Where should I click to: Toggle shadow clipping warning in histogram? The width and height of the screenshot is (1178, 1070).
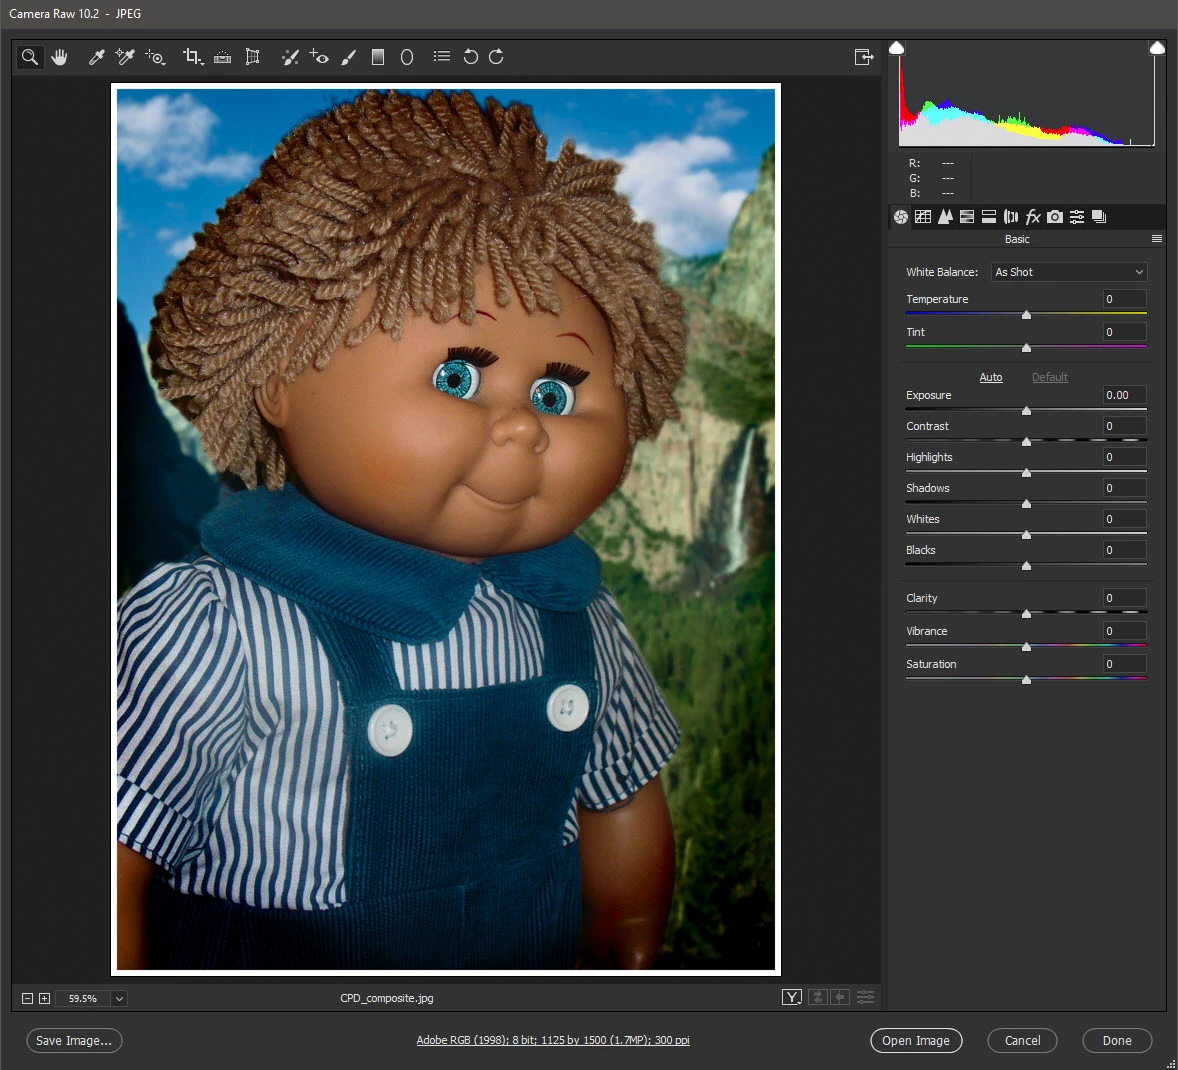point(896,48)
